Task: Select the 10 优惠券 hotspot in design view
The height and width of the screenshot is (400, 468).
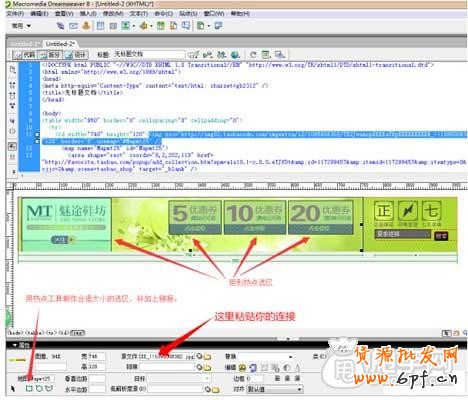Action: [255, 217]
